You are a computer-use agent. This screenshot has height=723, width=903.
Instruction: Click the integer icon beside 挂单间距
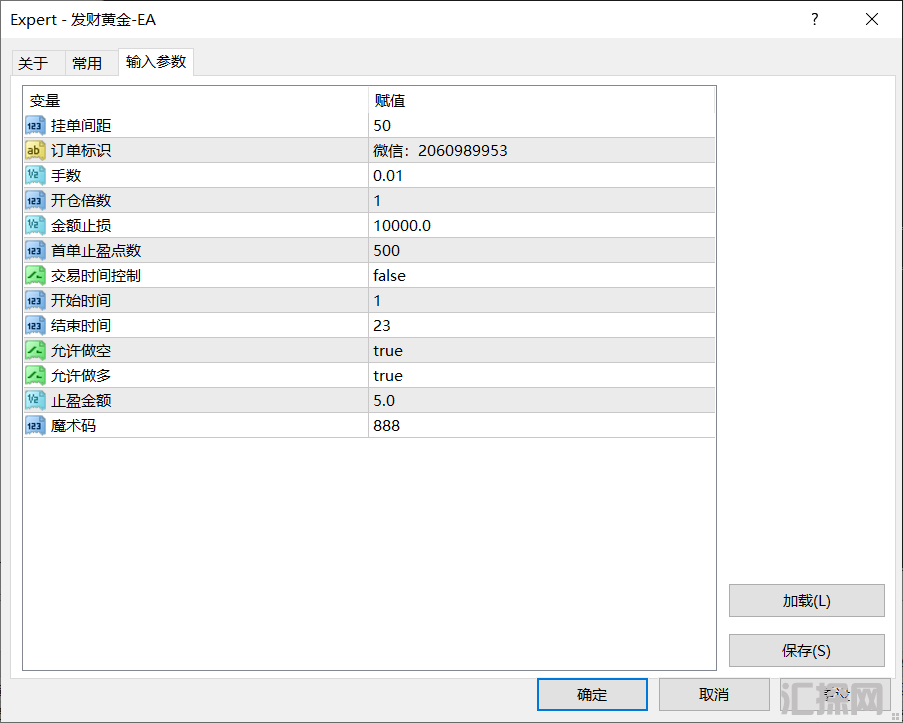point(35,126)
